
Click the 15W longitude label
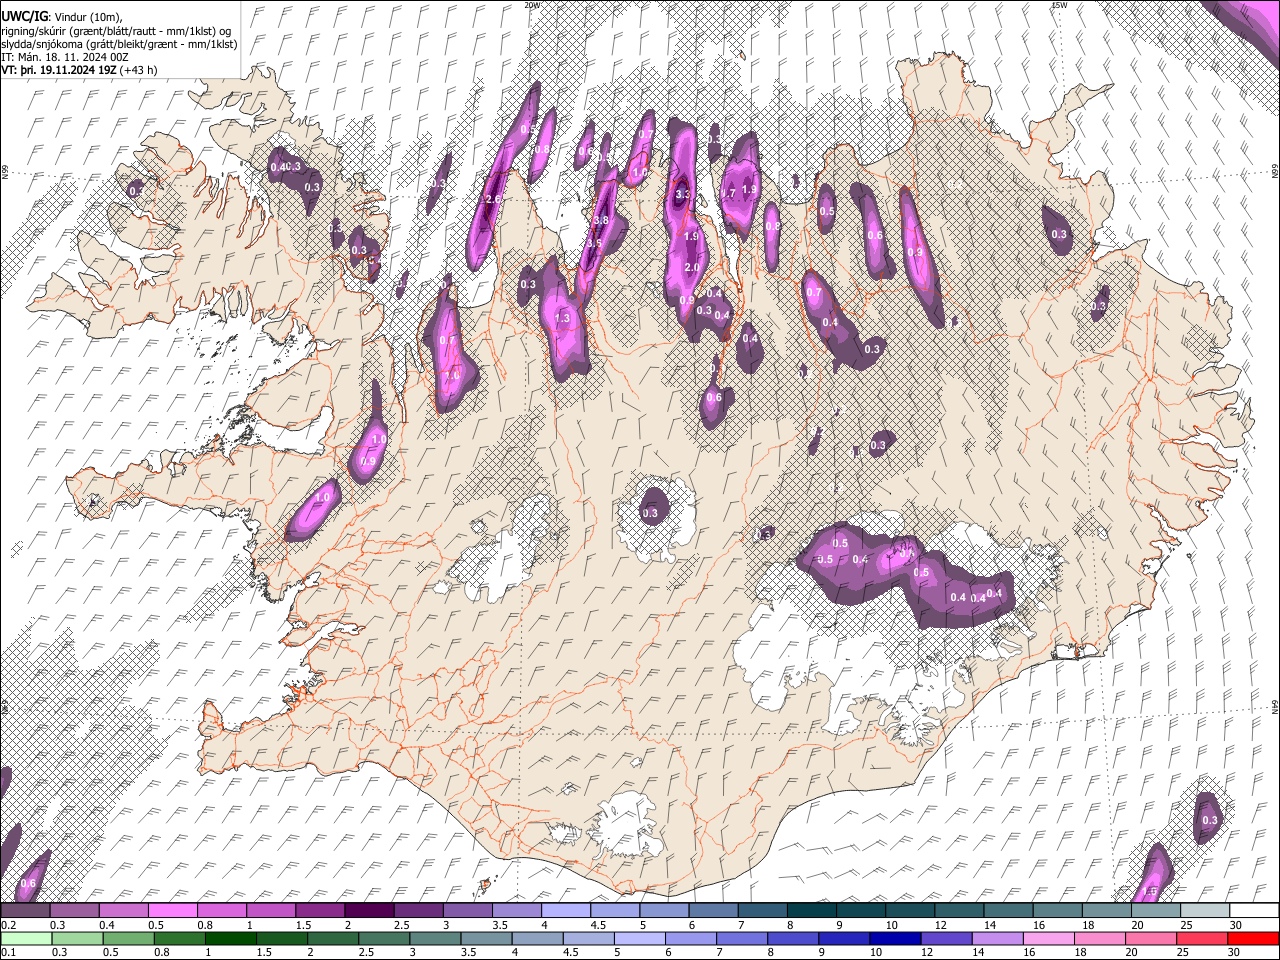click(1060, 5)
